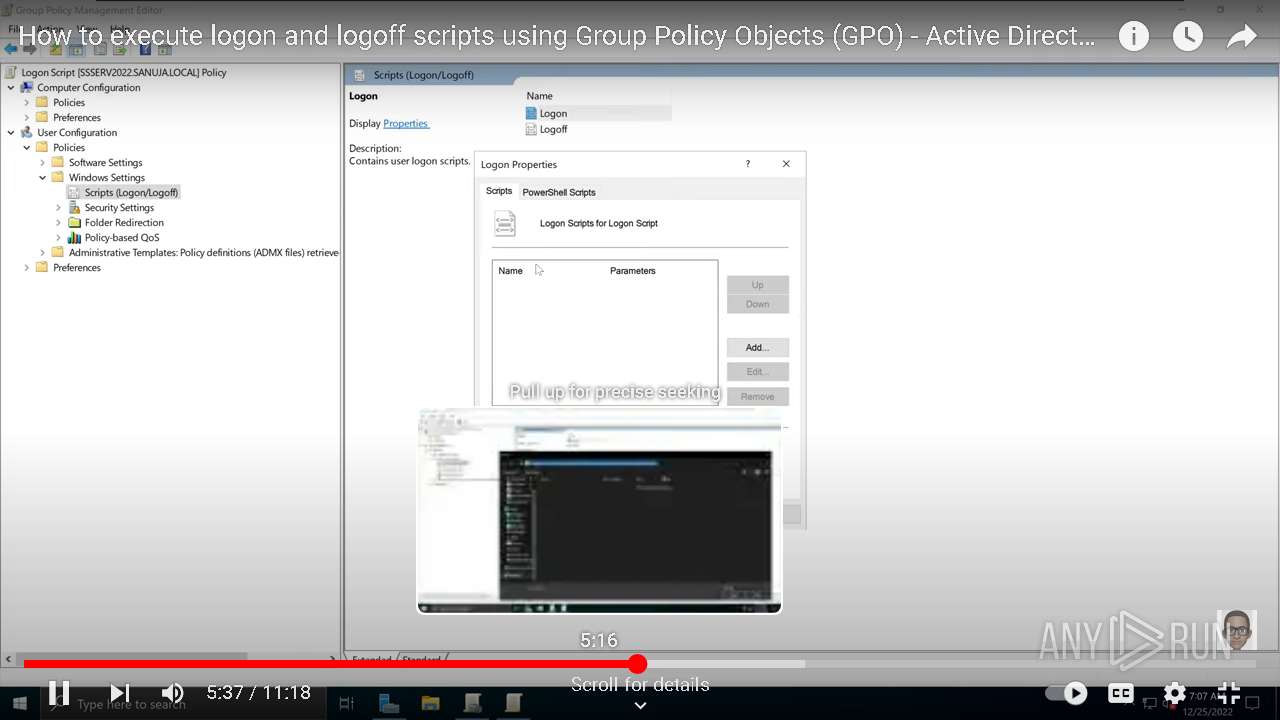Screen dimensions: 1280x720
Task: Click the Scripts (Logon/Logoff) pane header icon
Action: click(x=360, y=75)
